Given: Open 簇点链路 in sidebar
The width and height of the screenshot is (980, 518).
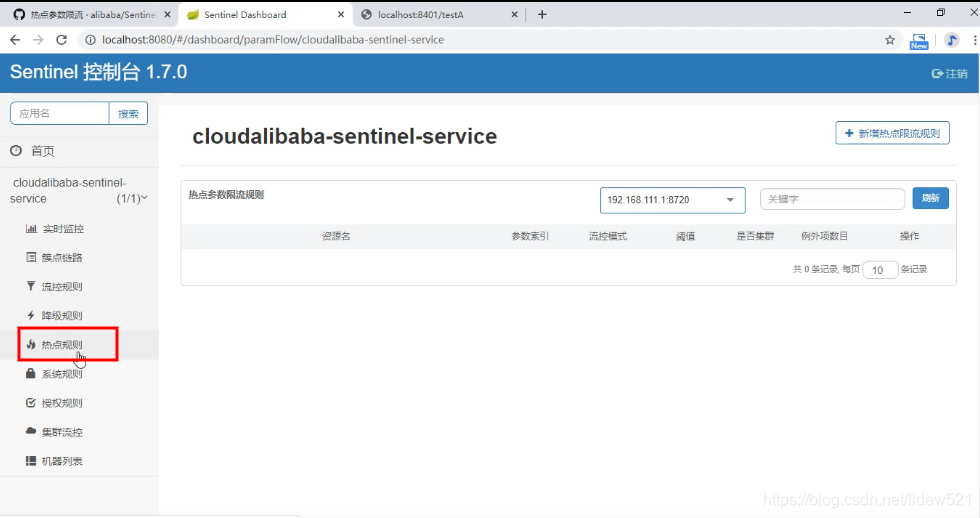Looking at the screenshot, I should (x=62, y=257).
